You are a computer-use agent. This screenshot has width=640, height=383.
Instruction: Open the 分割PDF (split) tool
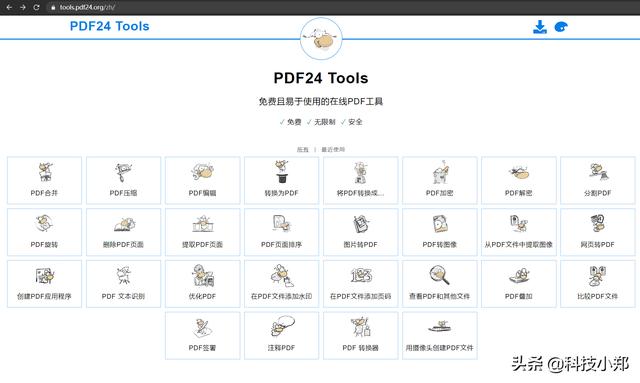(598, 180)
